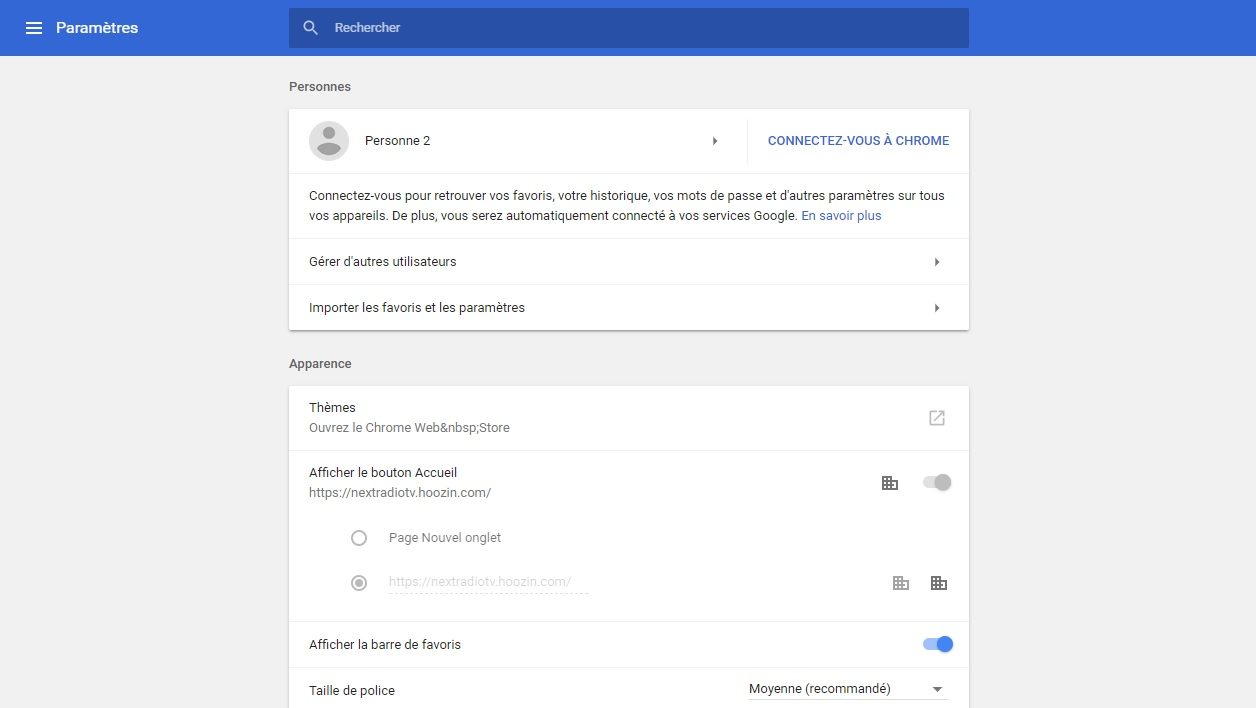Open Taille de police dropdown
Image resolution: width=1256 pixels, height=708 pixels.
(847, 689)
